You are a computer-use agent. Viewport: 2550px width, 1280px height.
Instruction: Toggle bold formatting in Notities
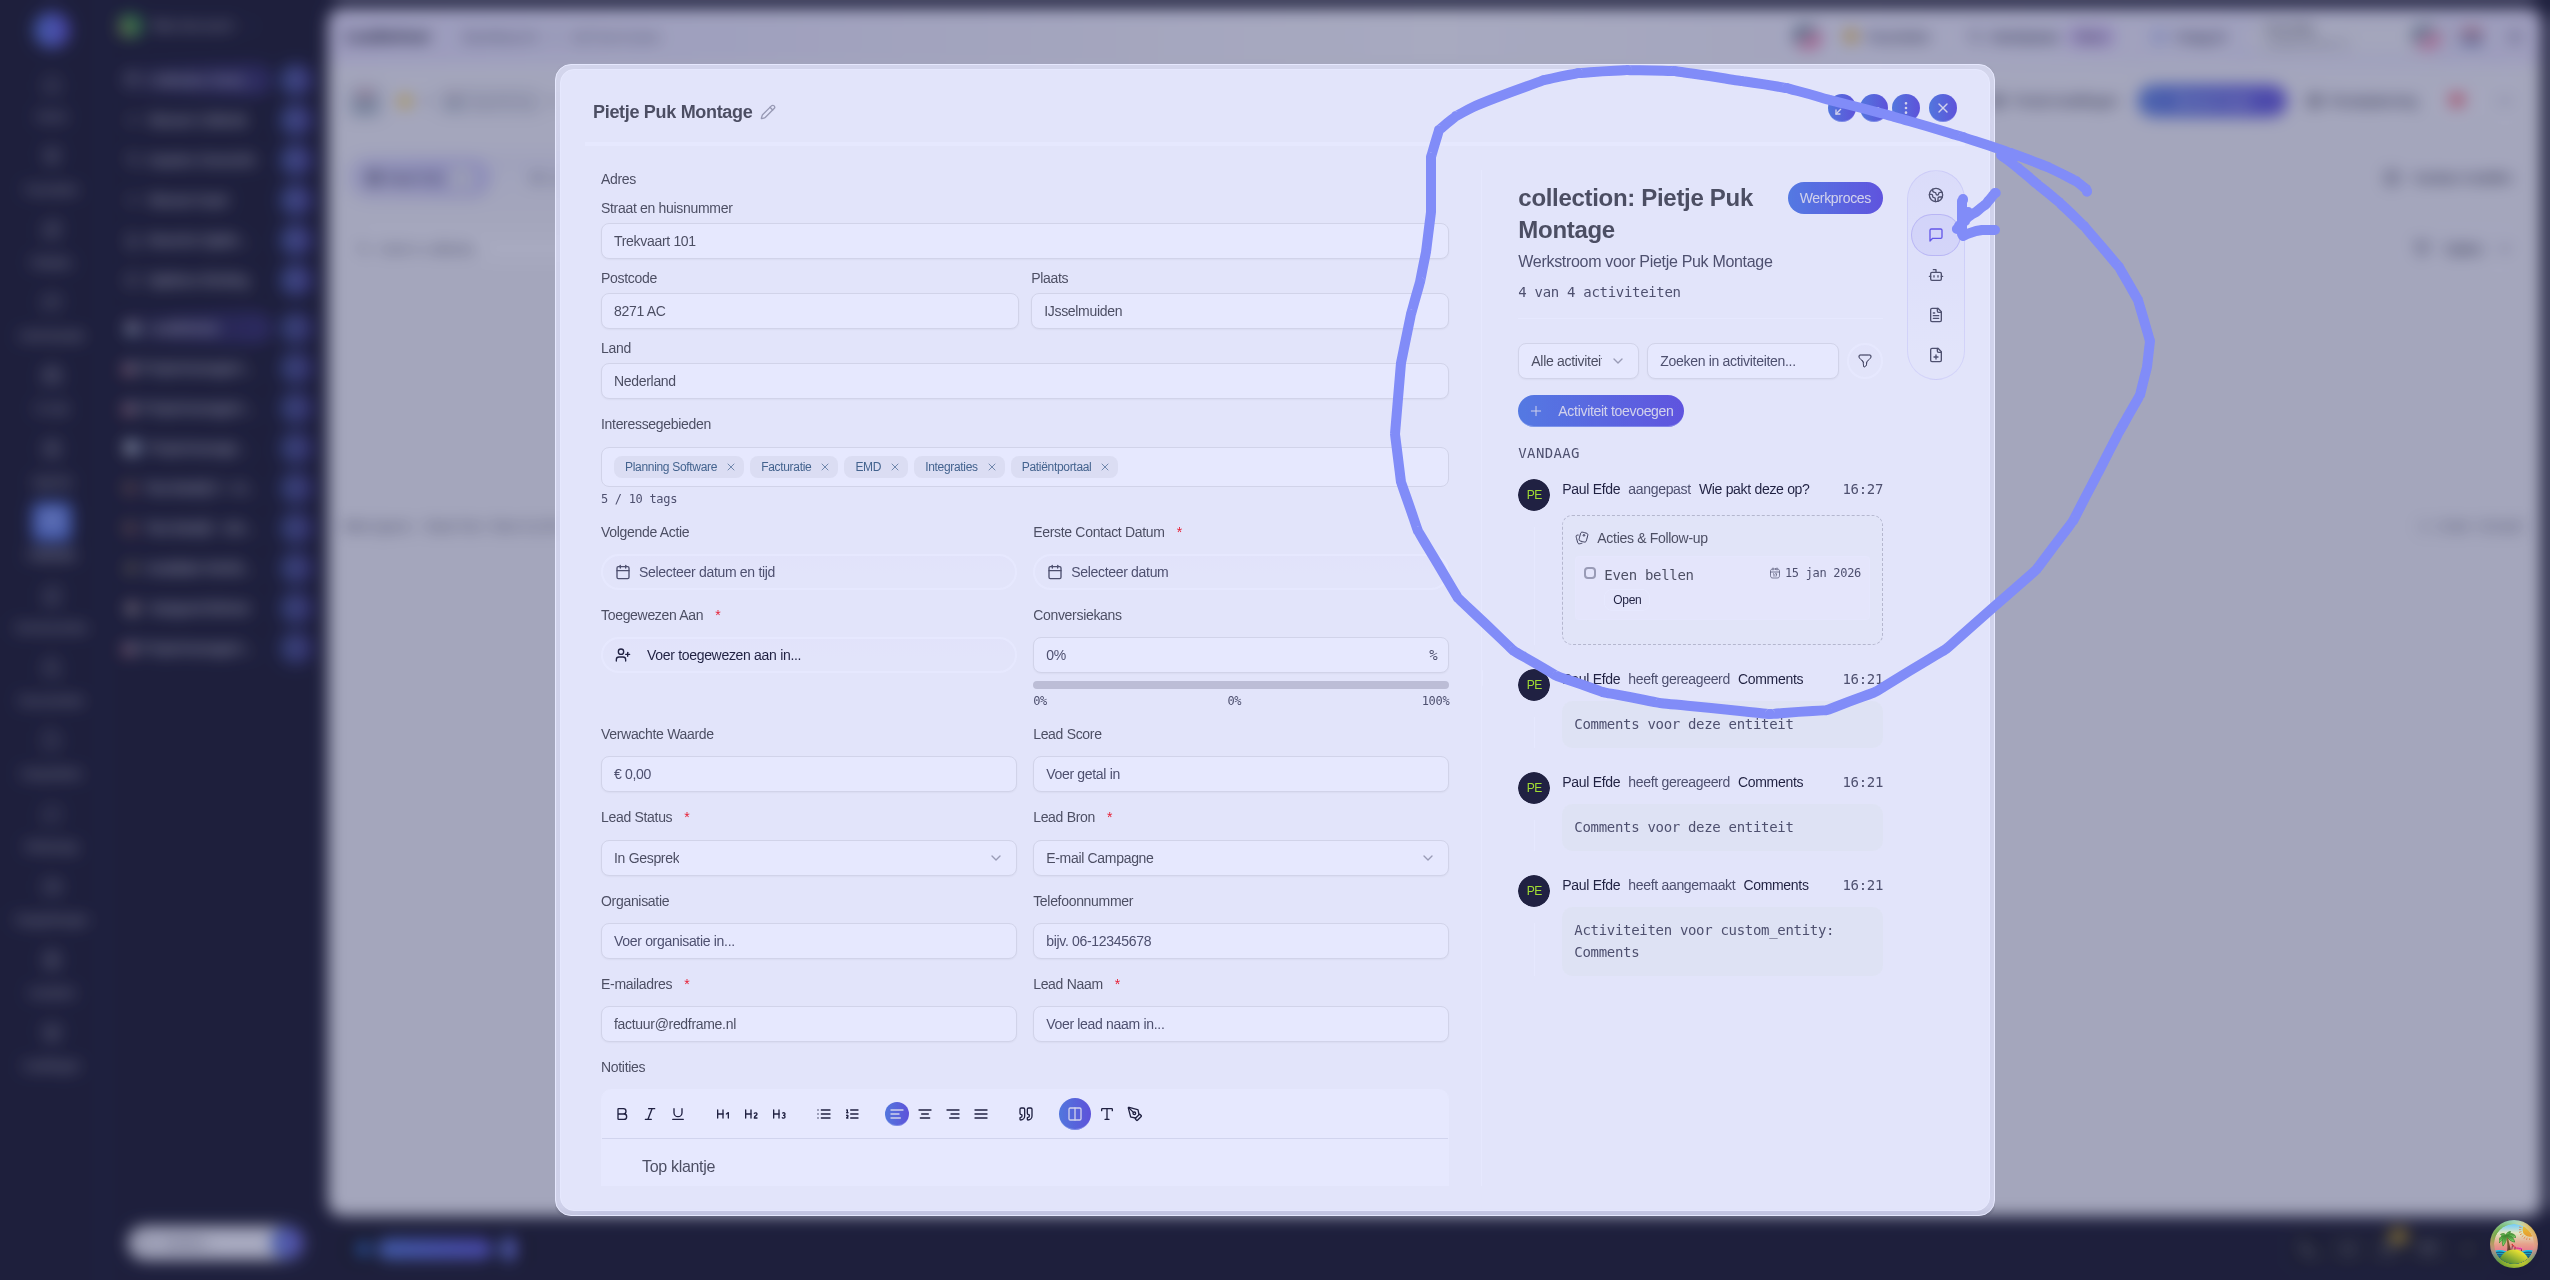click(622, 1114)
